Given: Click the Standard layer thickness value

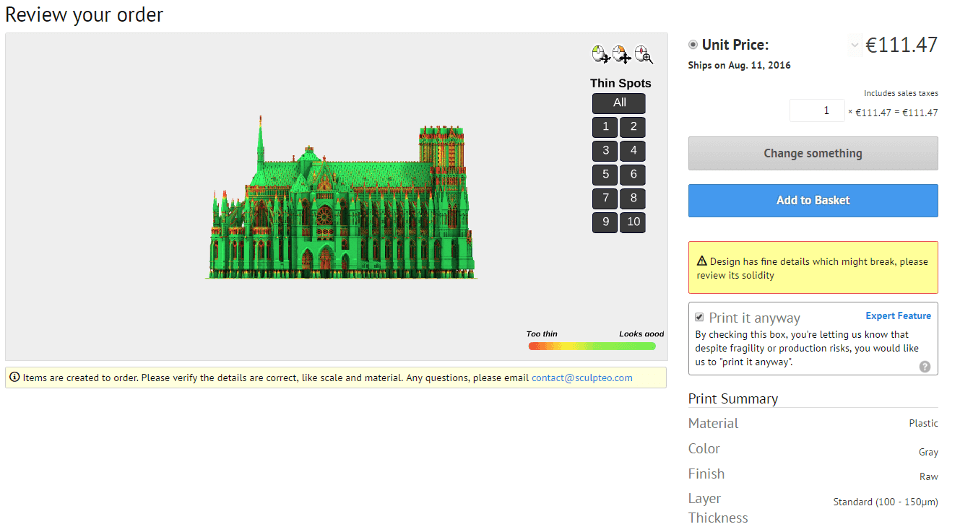Looking at the screenshot, I should (885, 502).
